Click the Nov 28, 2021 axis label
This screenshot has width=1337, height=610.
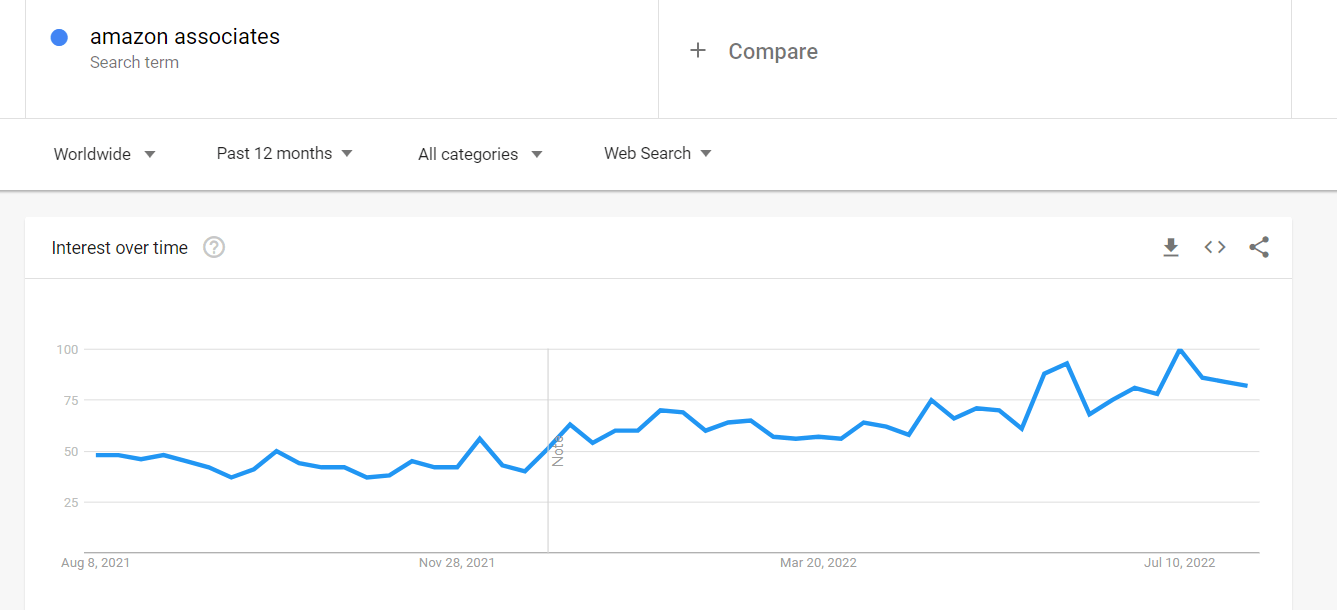tap(457, 563)
